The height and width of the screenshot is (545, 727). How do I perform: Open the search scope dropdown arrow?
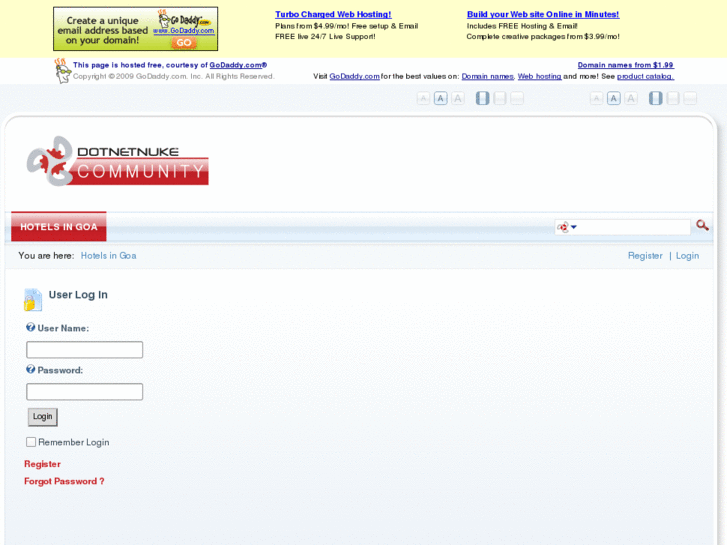click(x=574, y=227)
